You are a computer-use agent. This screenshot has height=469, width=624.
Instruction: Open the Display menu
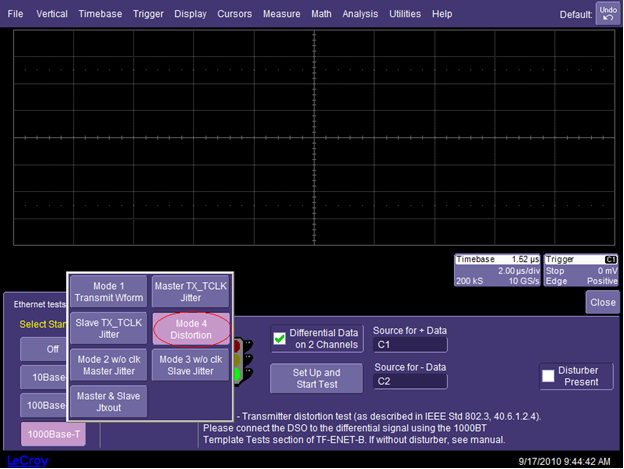[190, 14]
